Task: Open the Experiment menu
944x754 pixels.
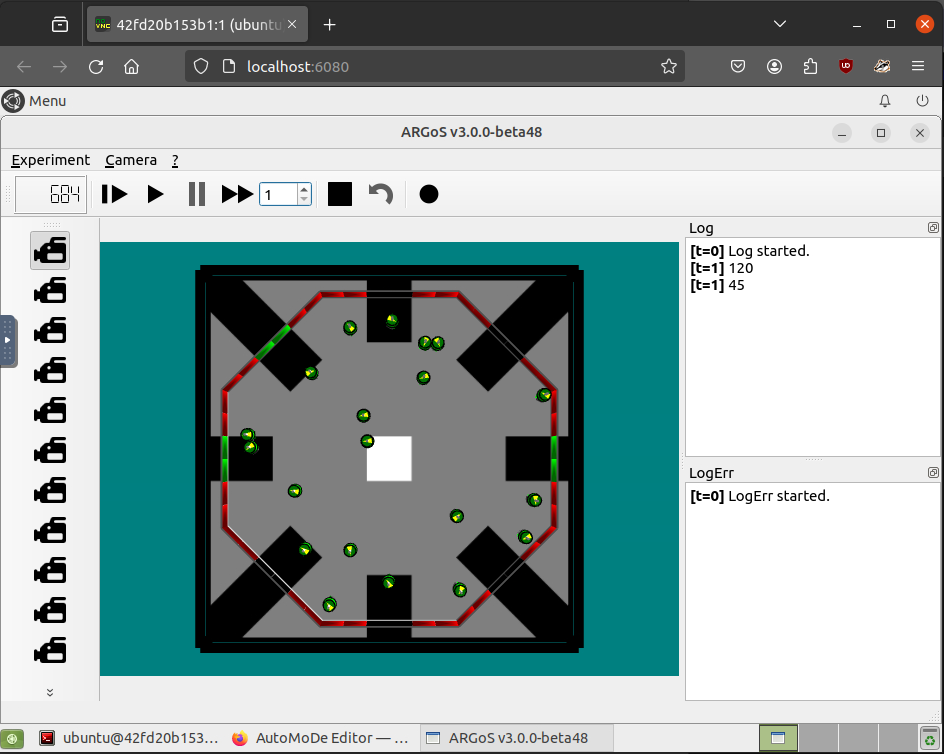Action: pos(51,160)
